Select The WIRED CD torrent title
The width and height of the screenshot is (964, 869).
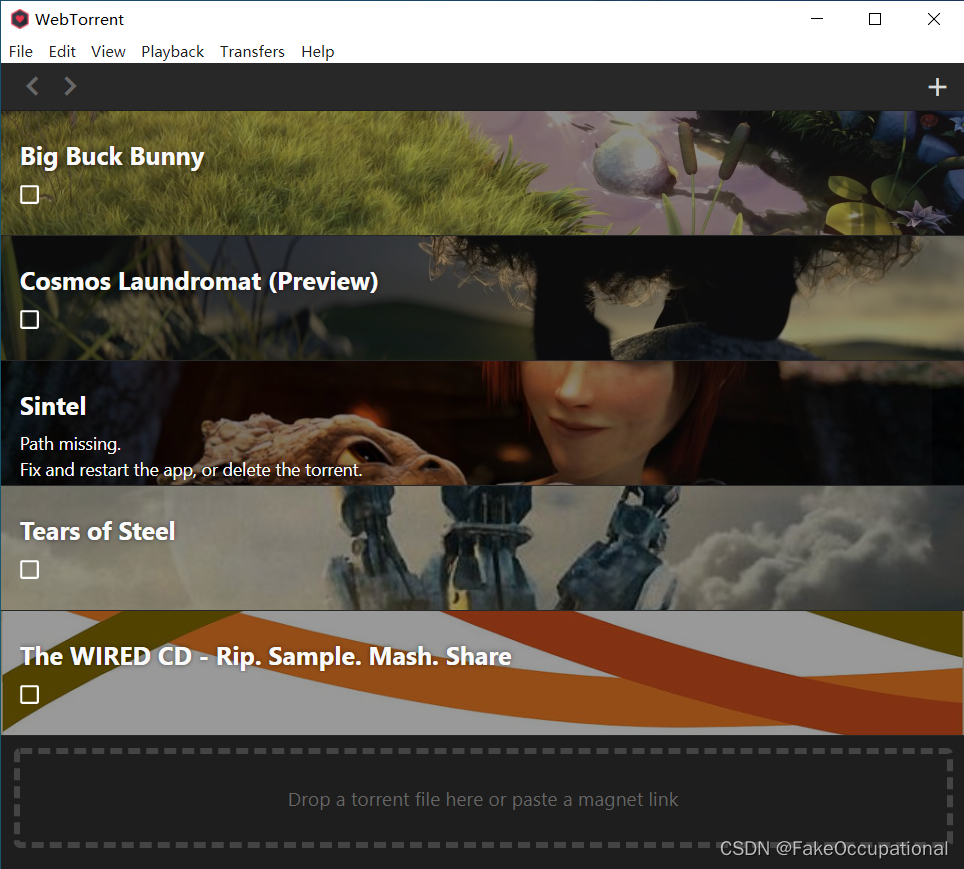tap(266, 657)
